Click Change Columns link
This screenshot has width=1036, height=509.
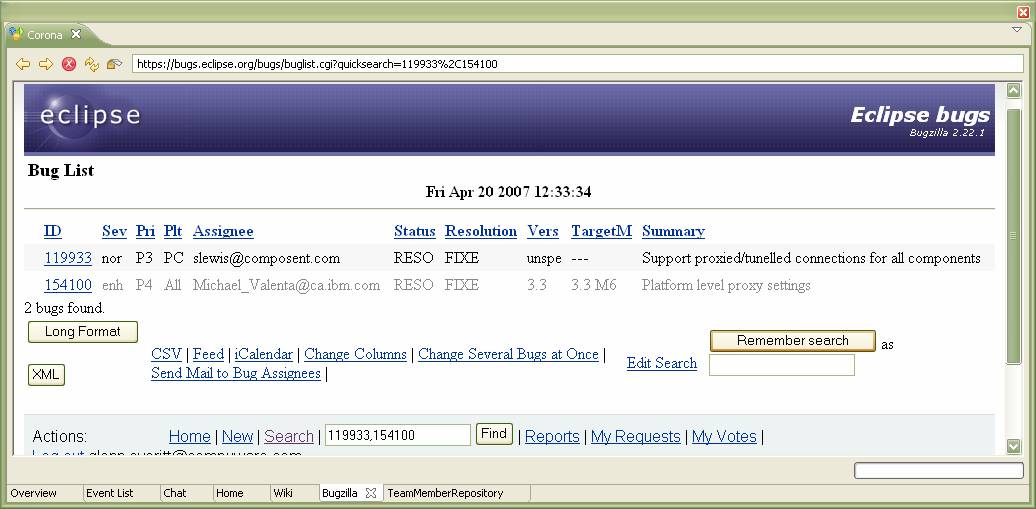pyautogui.click(x=355, y=354)
